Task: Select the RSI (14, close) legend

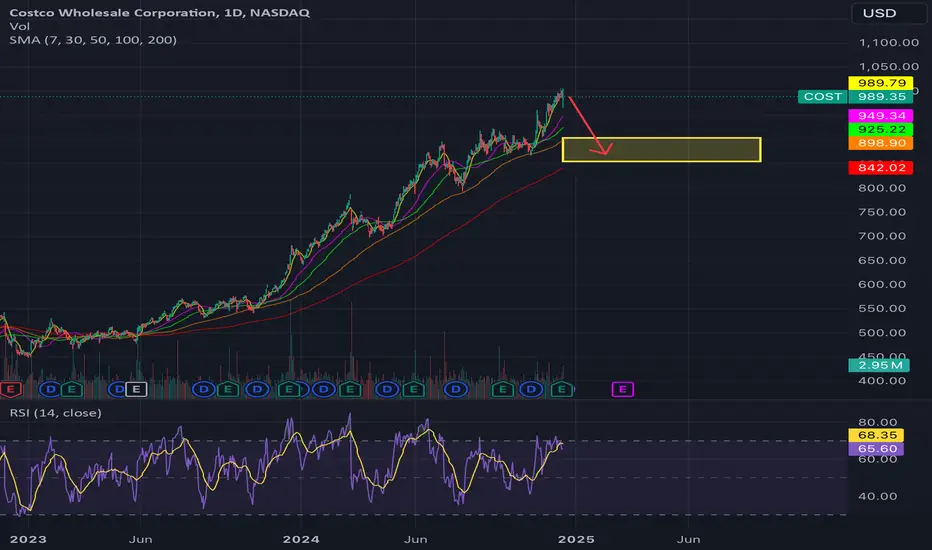Action: [x=55, y=413]
